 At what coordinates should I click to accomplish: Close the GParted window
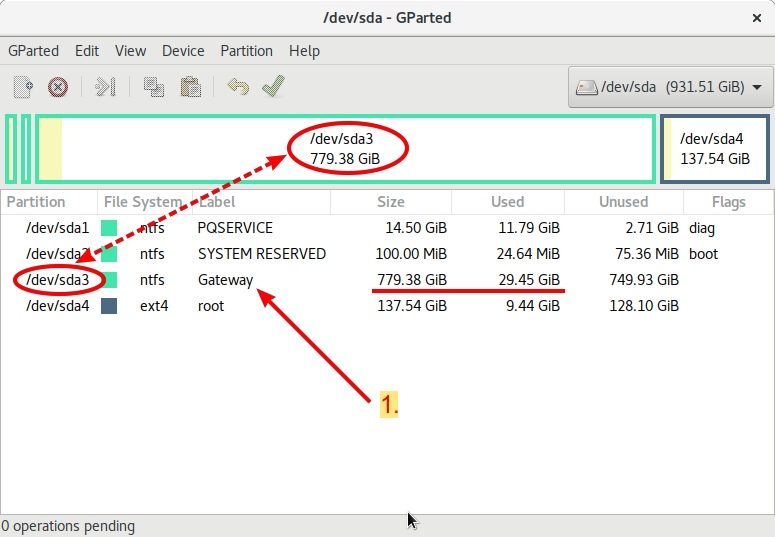pos(757,17)
